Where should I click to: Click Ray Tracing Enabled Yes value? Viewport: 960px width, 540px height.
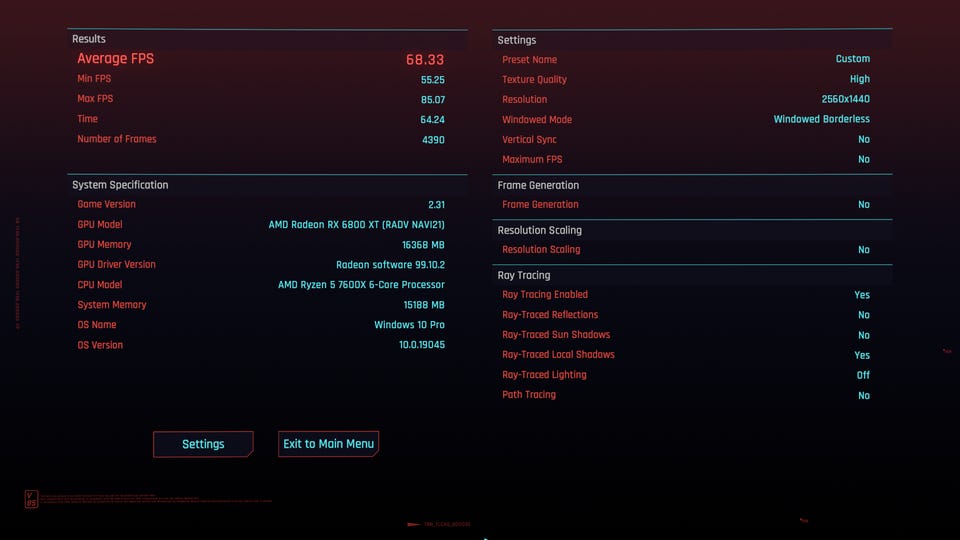coord(862,295)
